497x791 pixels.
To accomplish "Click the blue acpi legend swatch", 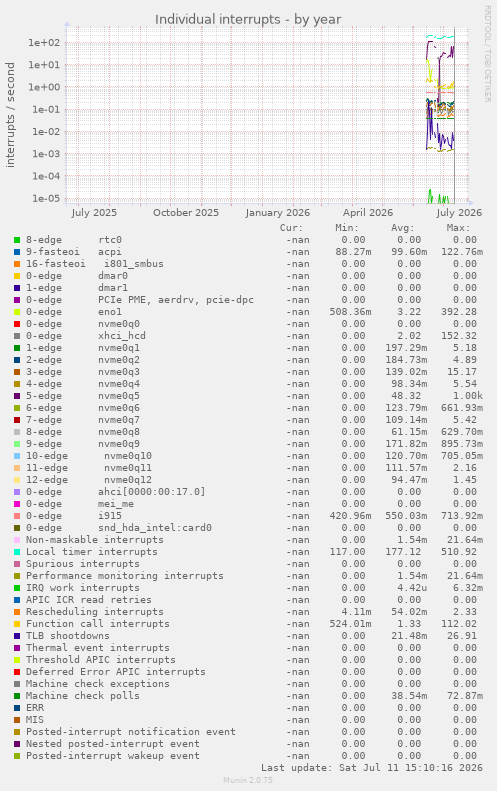I will pos(17,252).
